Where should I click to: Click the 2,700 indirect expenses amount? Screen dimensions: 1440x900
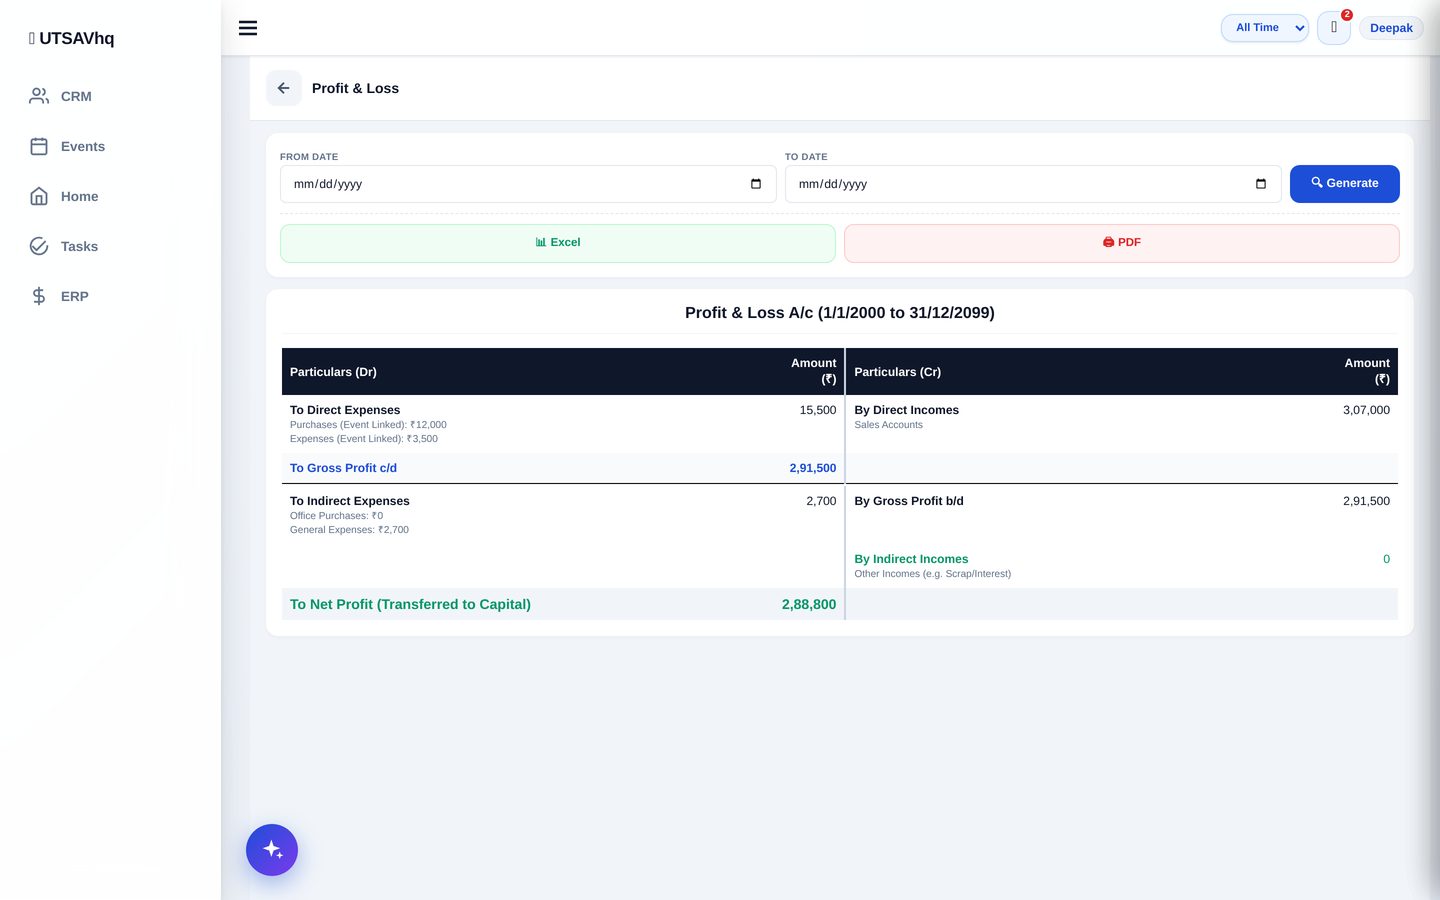pos(821,501)
